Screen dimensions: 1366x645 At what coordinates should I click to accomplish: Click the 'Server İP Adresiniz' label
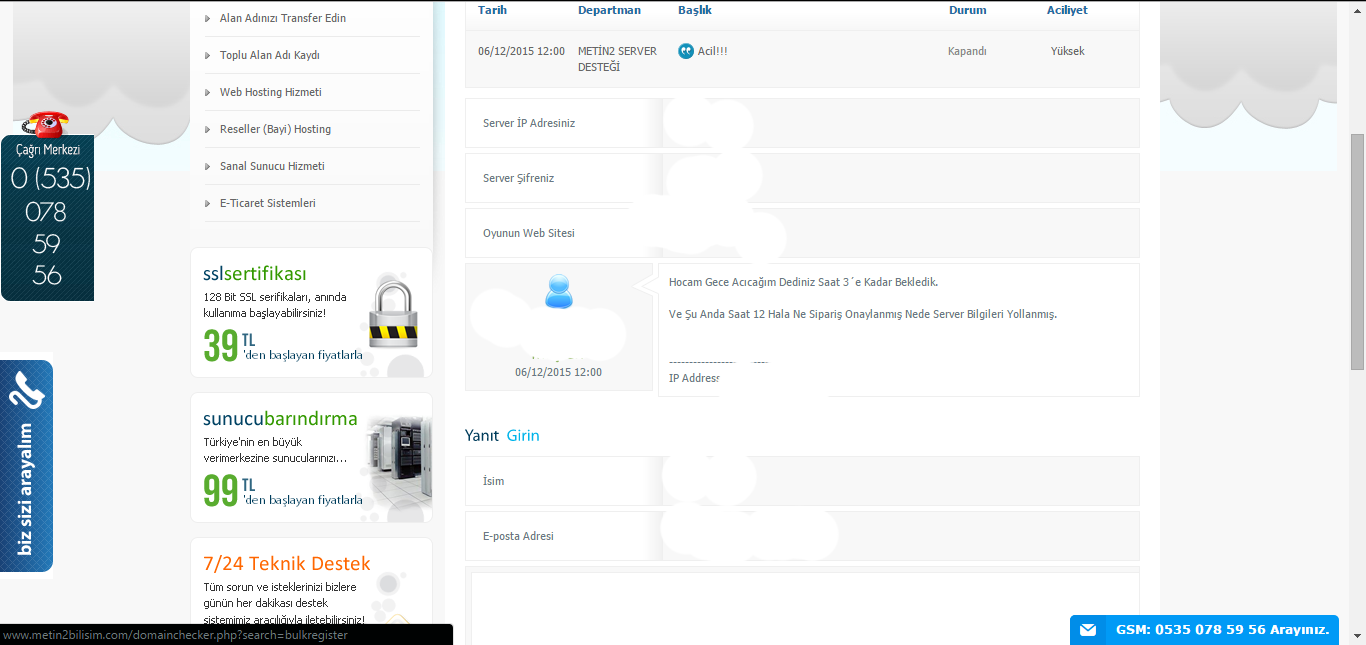tap(529, 123)
